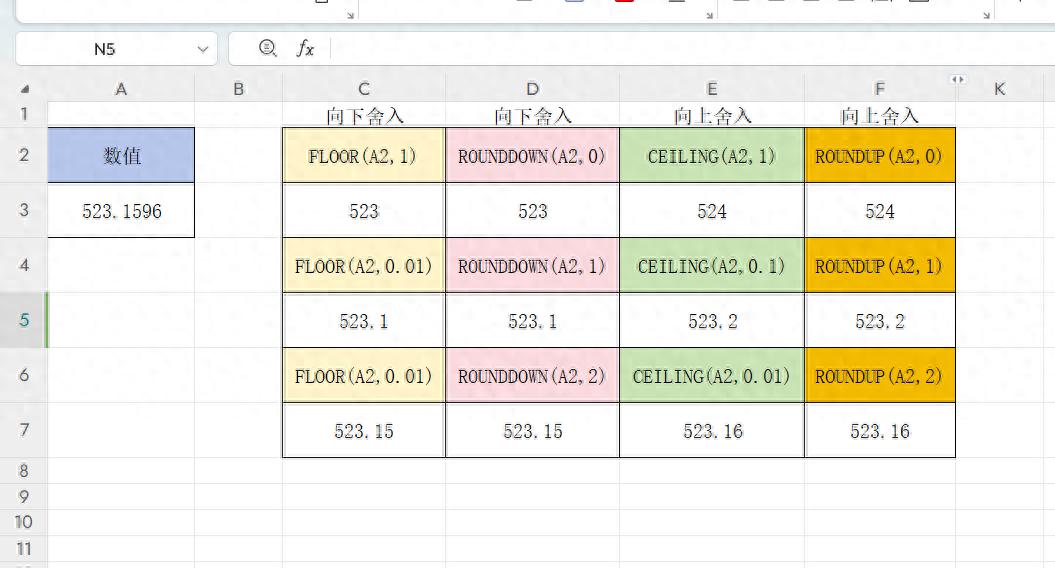Select the ROUNDUP(A2,0) cell
The width and height of the screenshot is (1055, 568).
click(x=879, y=155)
